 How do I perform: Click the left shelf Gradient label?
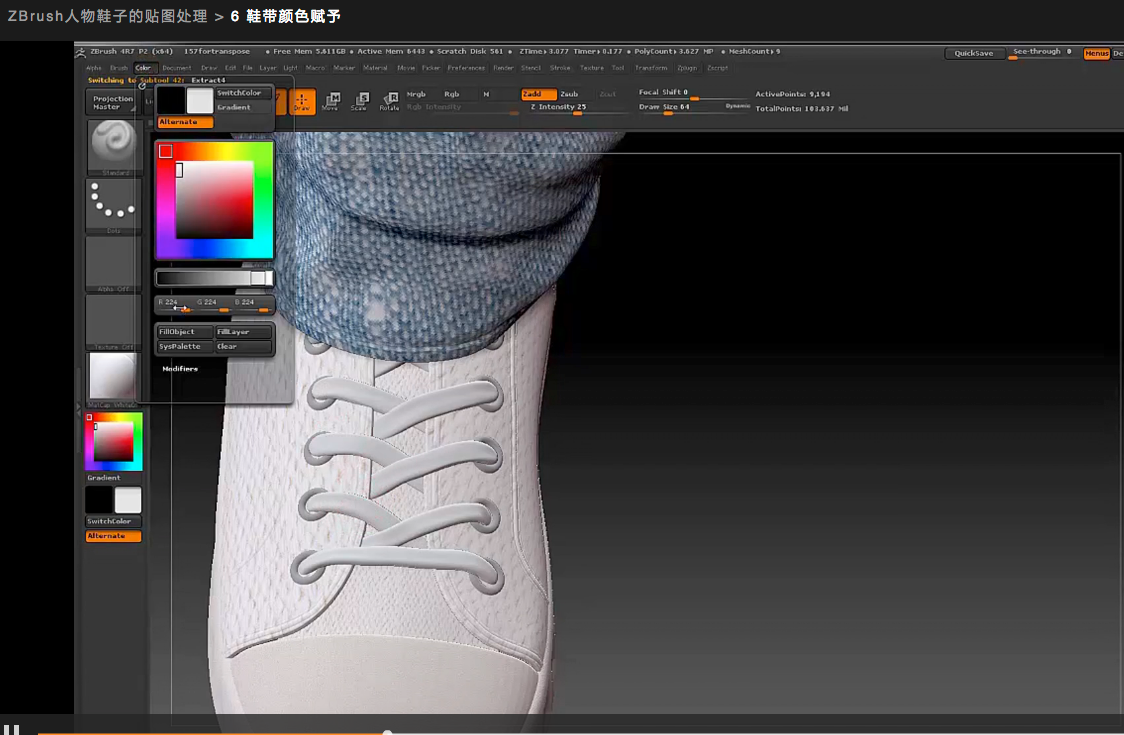tap(104, 478)
